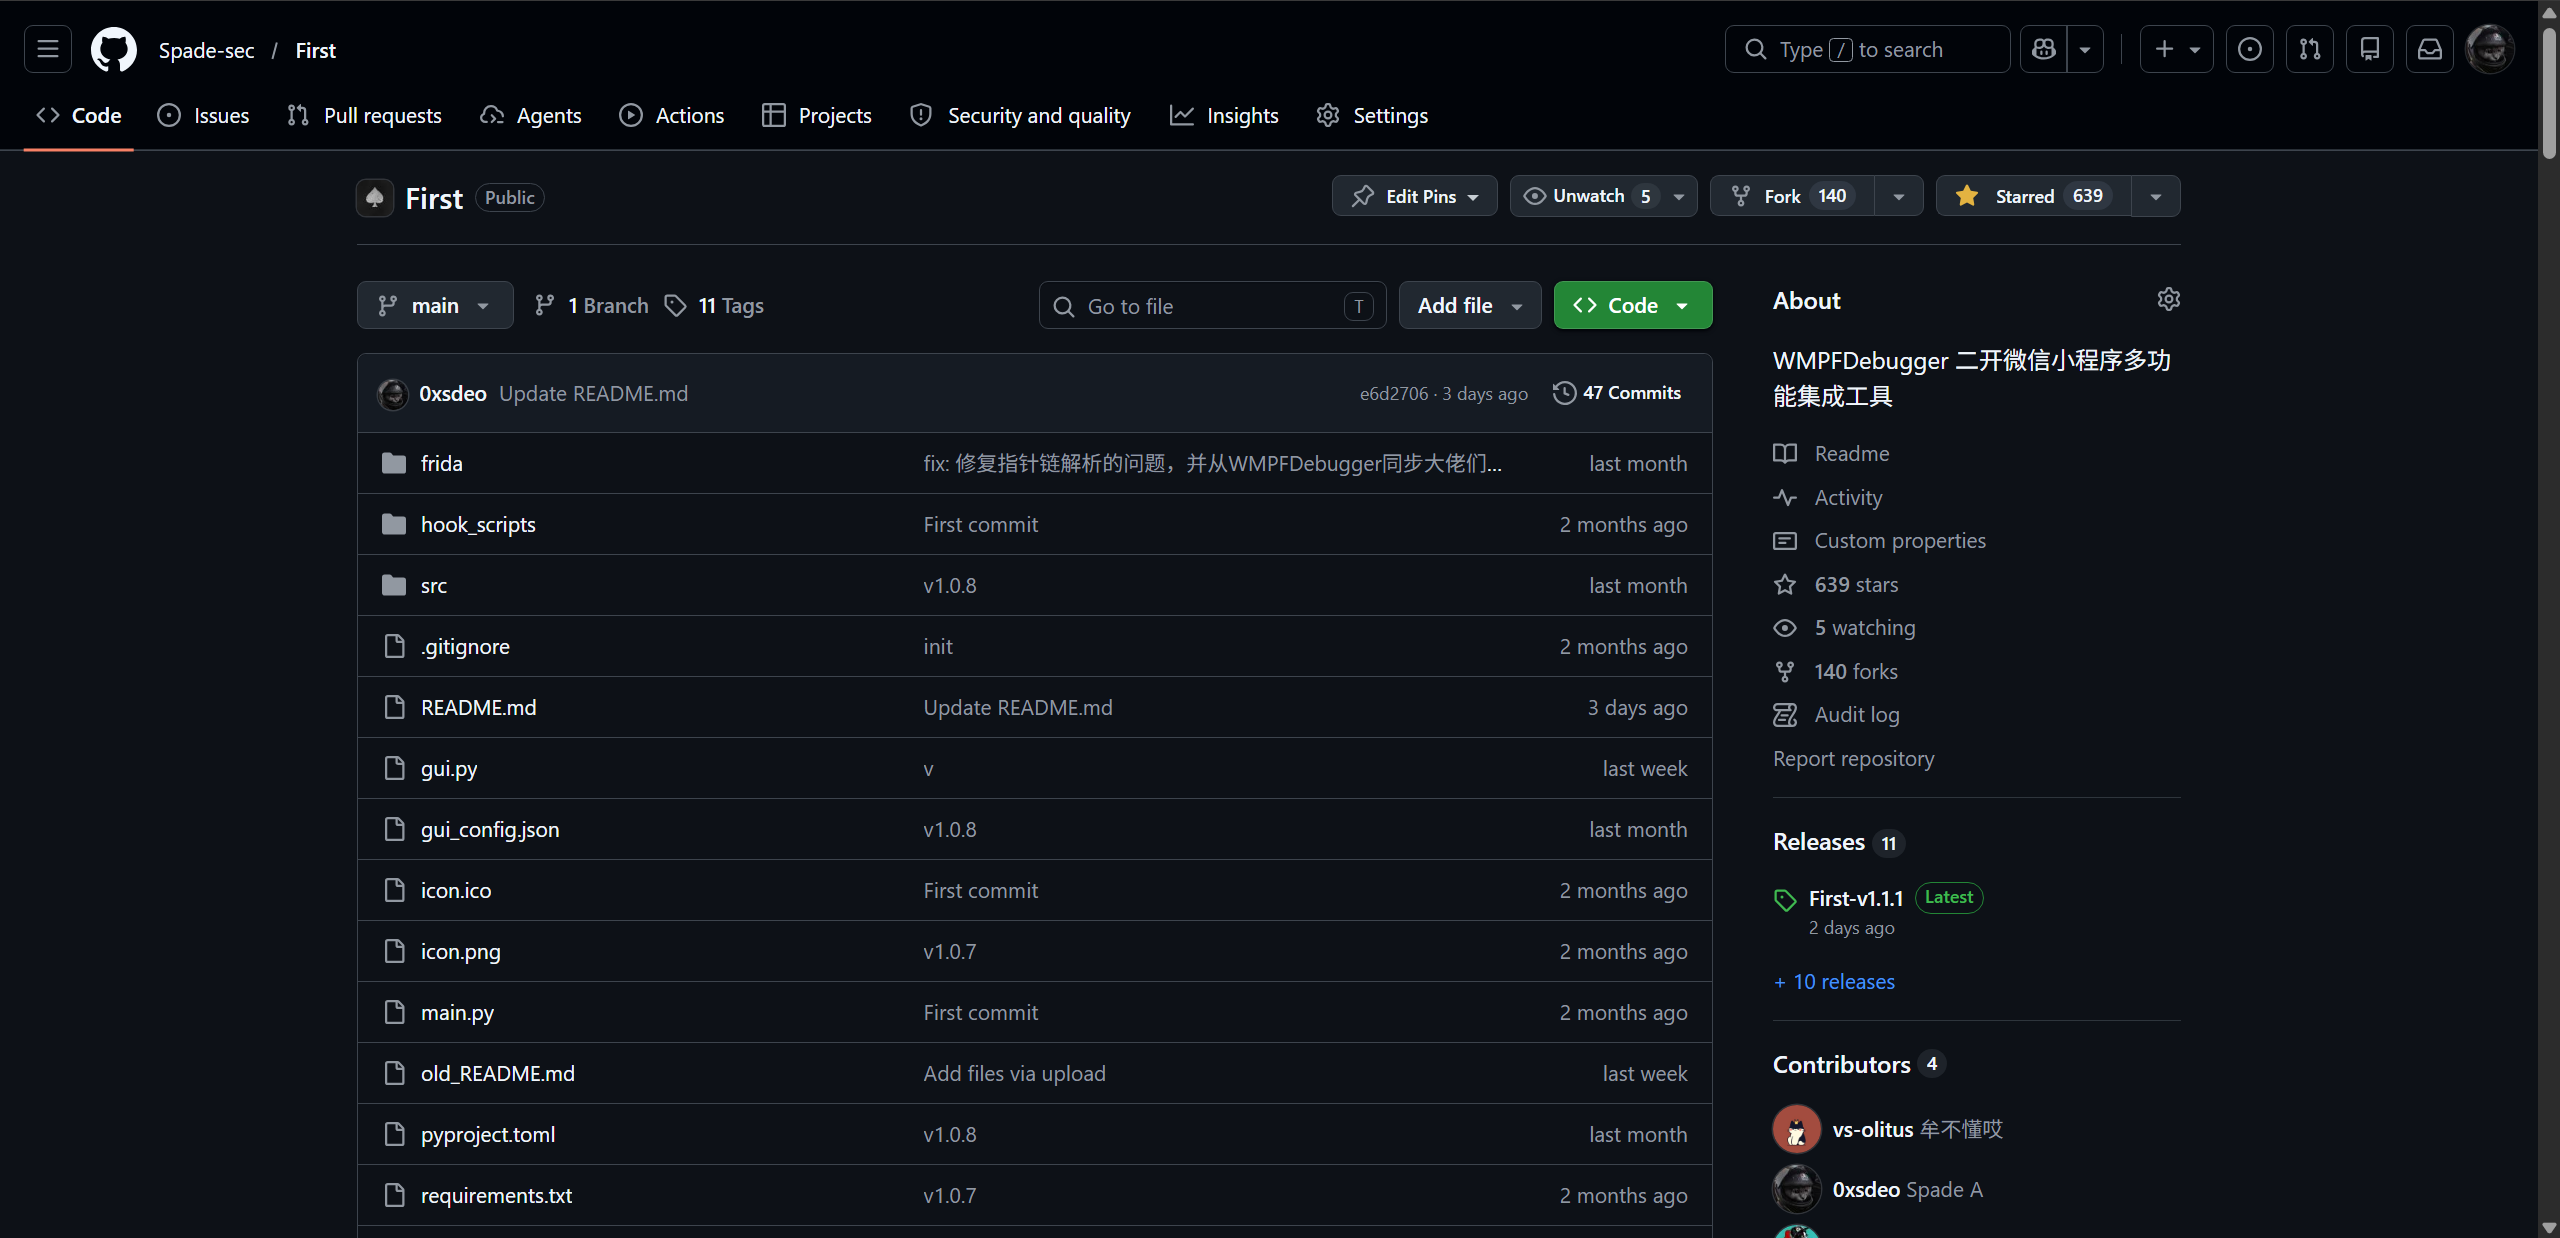Image resolution: width=2560 pixels, height=1238 pixels.
Task: Open the Copilot chat icon
Action: tap(2044, 49)
